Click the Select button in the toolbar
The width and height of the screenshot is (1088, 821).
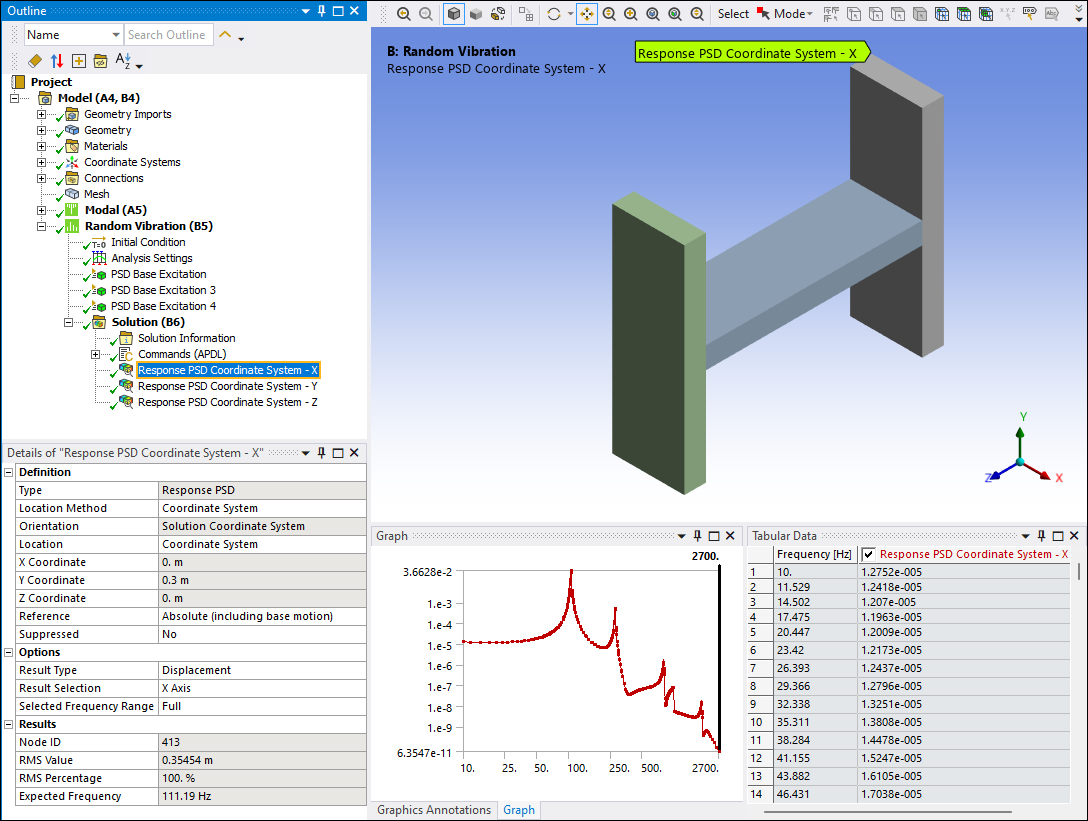tap(733, 14)
